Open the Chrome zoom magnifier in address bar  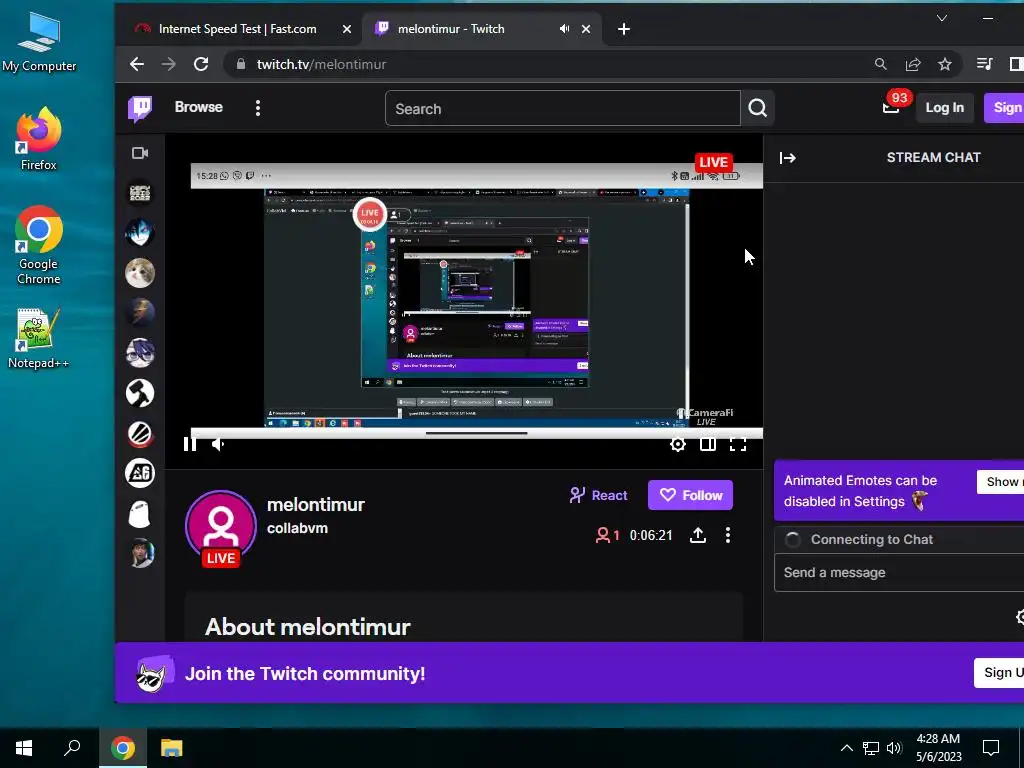pos(880,64)
